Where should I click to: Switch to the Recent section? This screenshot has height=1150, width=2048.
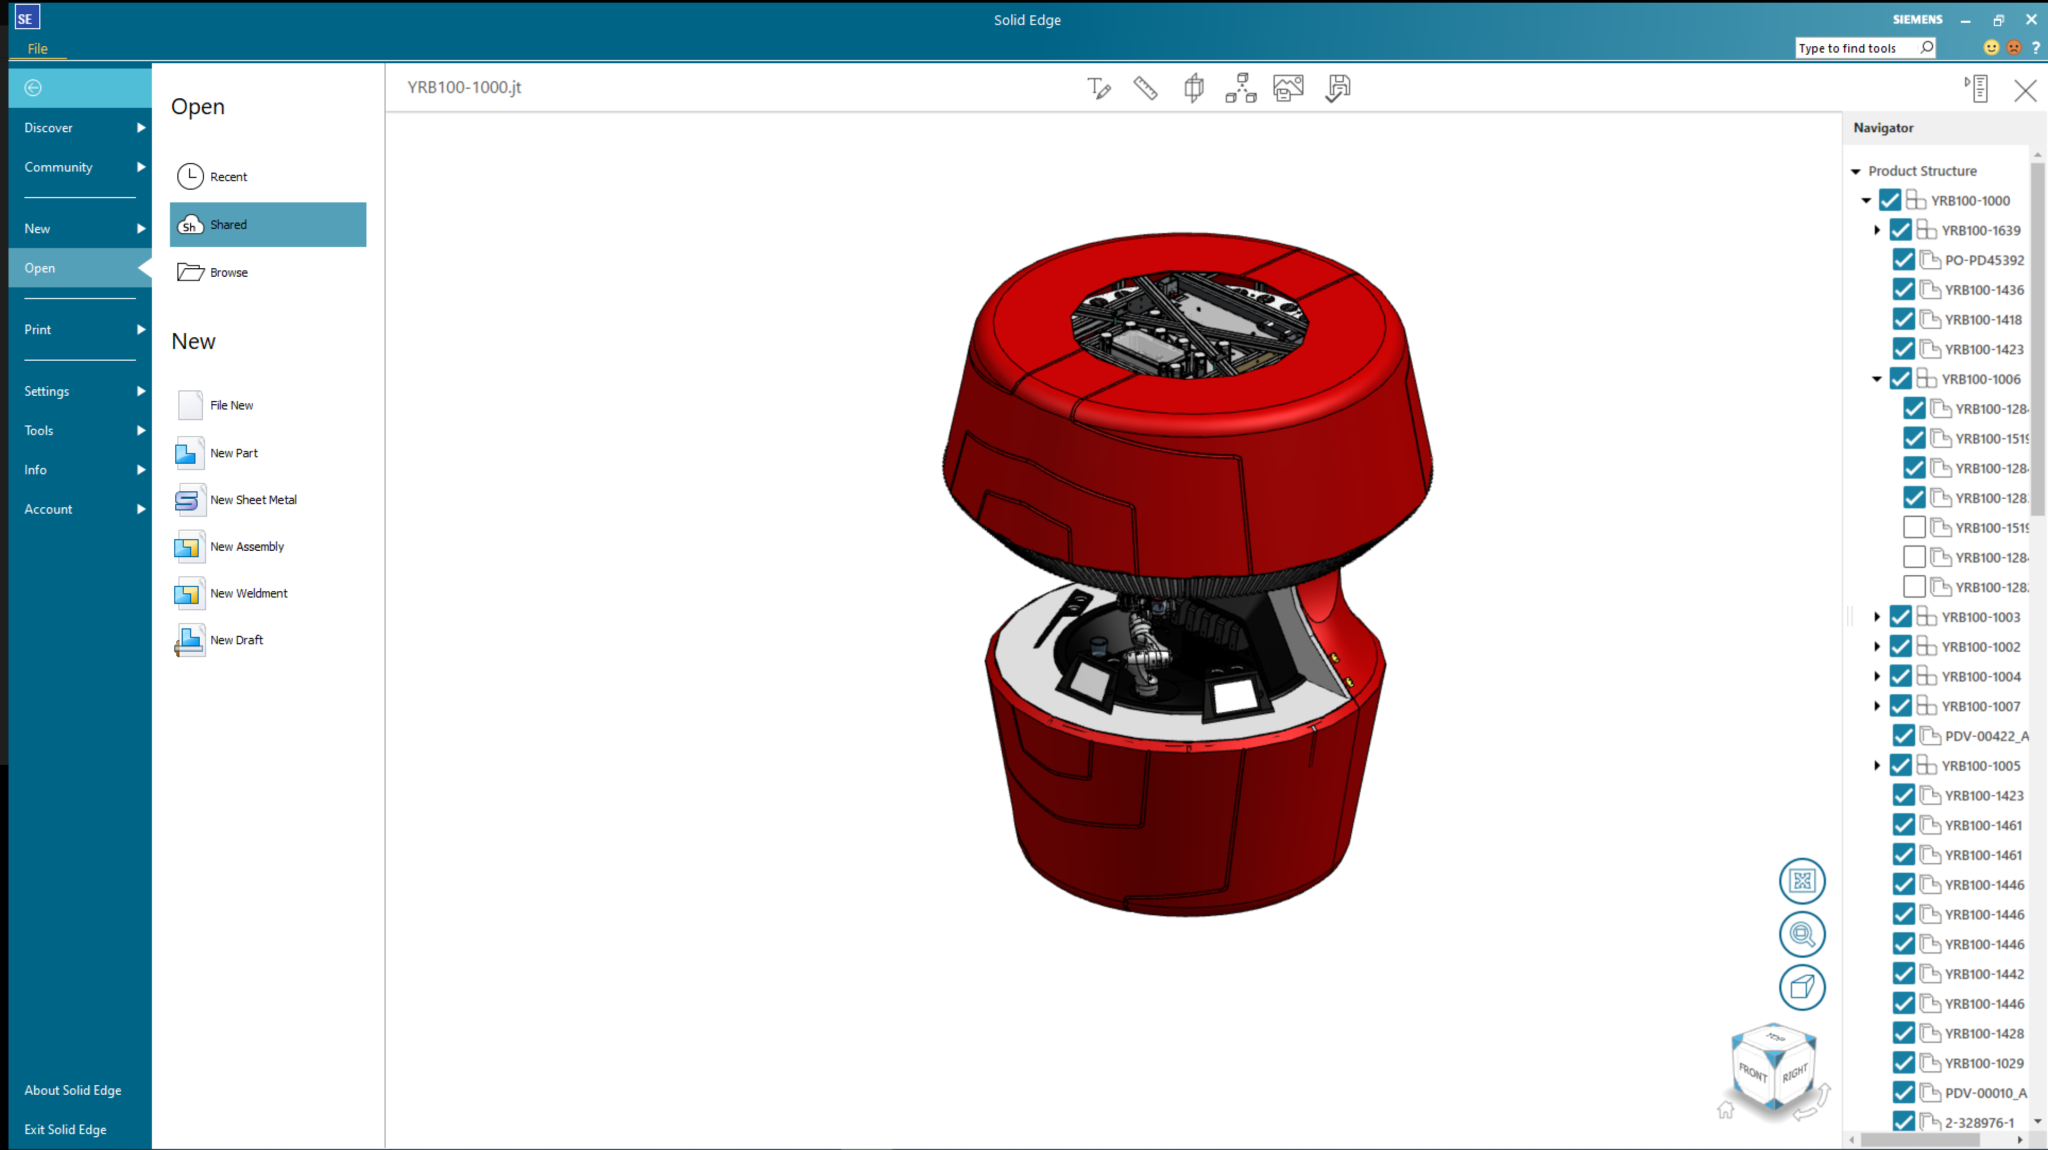pyautogui.click(x=227, y=176)
